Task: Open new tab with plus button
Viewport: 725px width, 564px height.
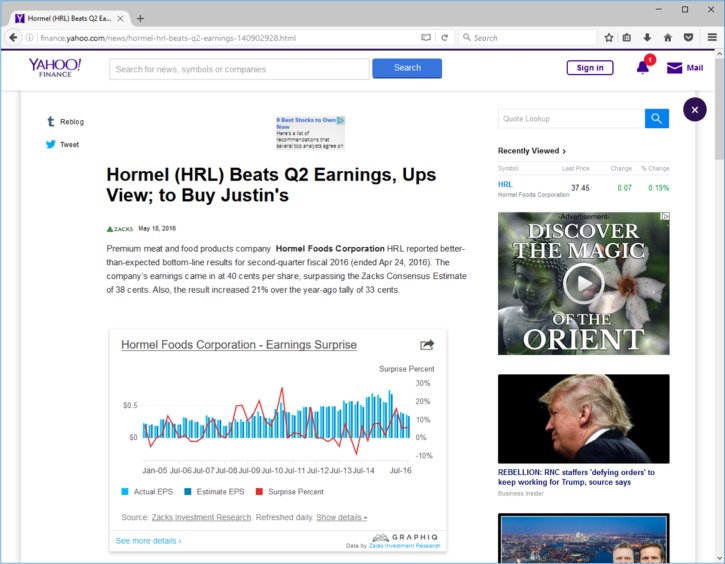Action: coord(141,18)
